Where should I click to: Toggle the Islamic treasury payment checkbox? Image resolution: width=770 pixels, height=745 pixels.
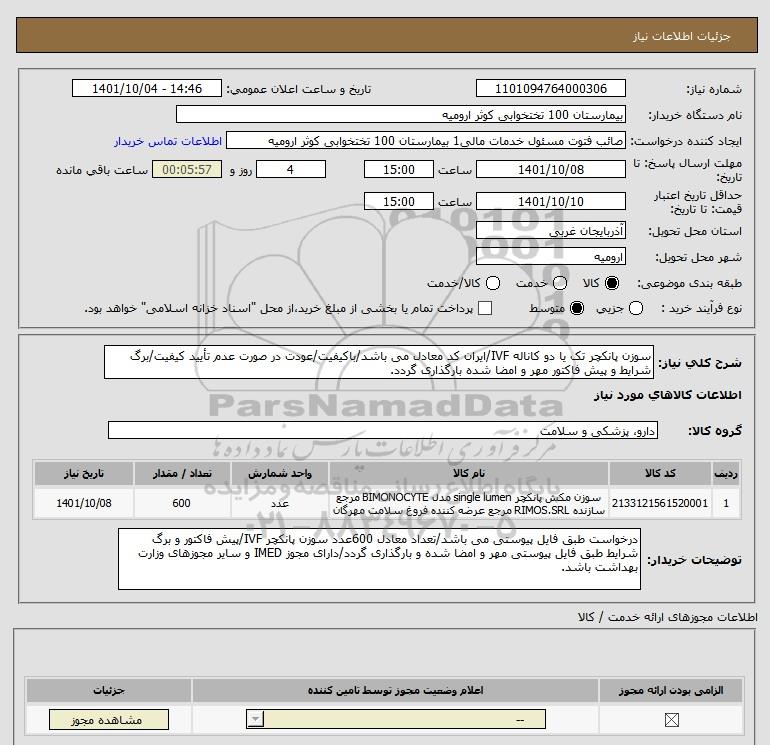point(485,308)
